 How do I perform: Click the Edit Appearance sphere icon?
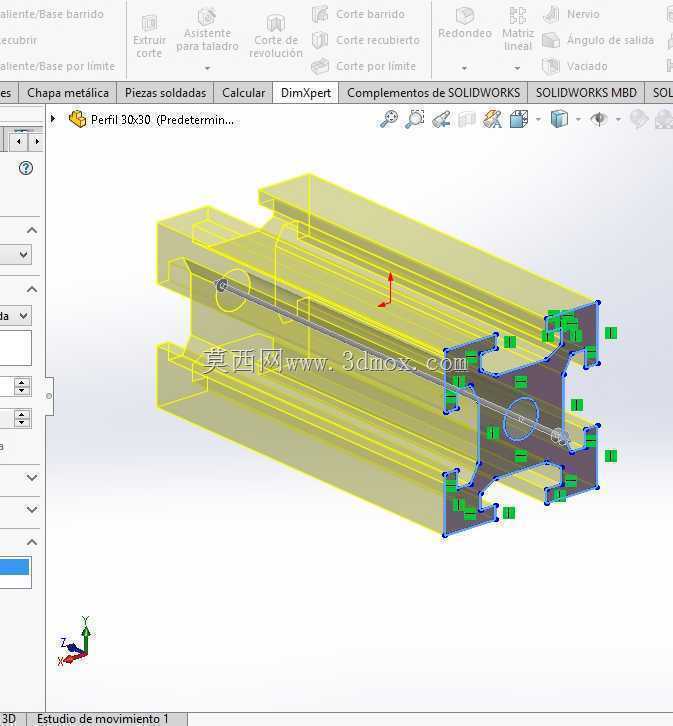pos(639,120)
